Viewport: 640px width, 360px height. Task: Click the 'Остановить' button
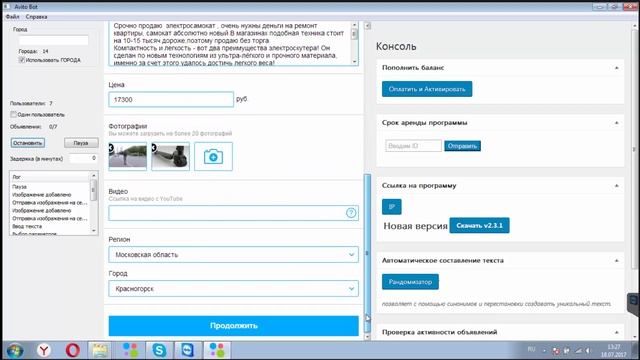point(27,143)
